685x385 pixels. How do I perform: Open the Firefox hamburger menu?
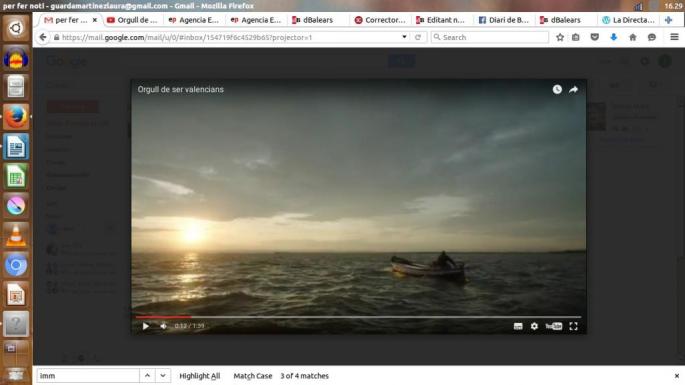coord(674,37)
